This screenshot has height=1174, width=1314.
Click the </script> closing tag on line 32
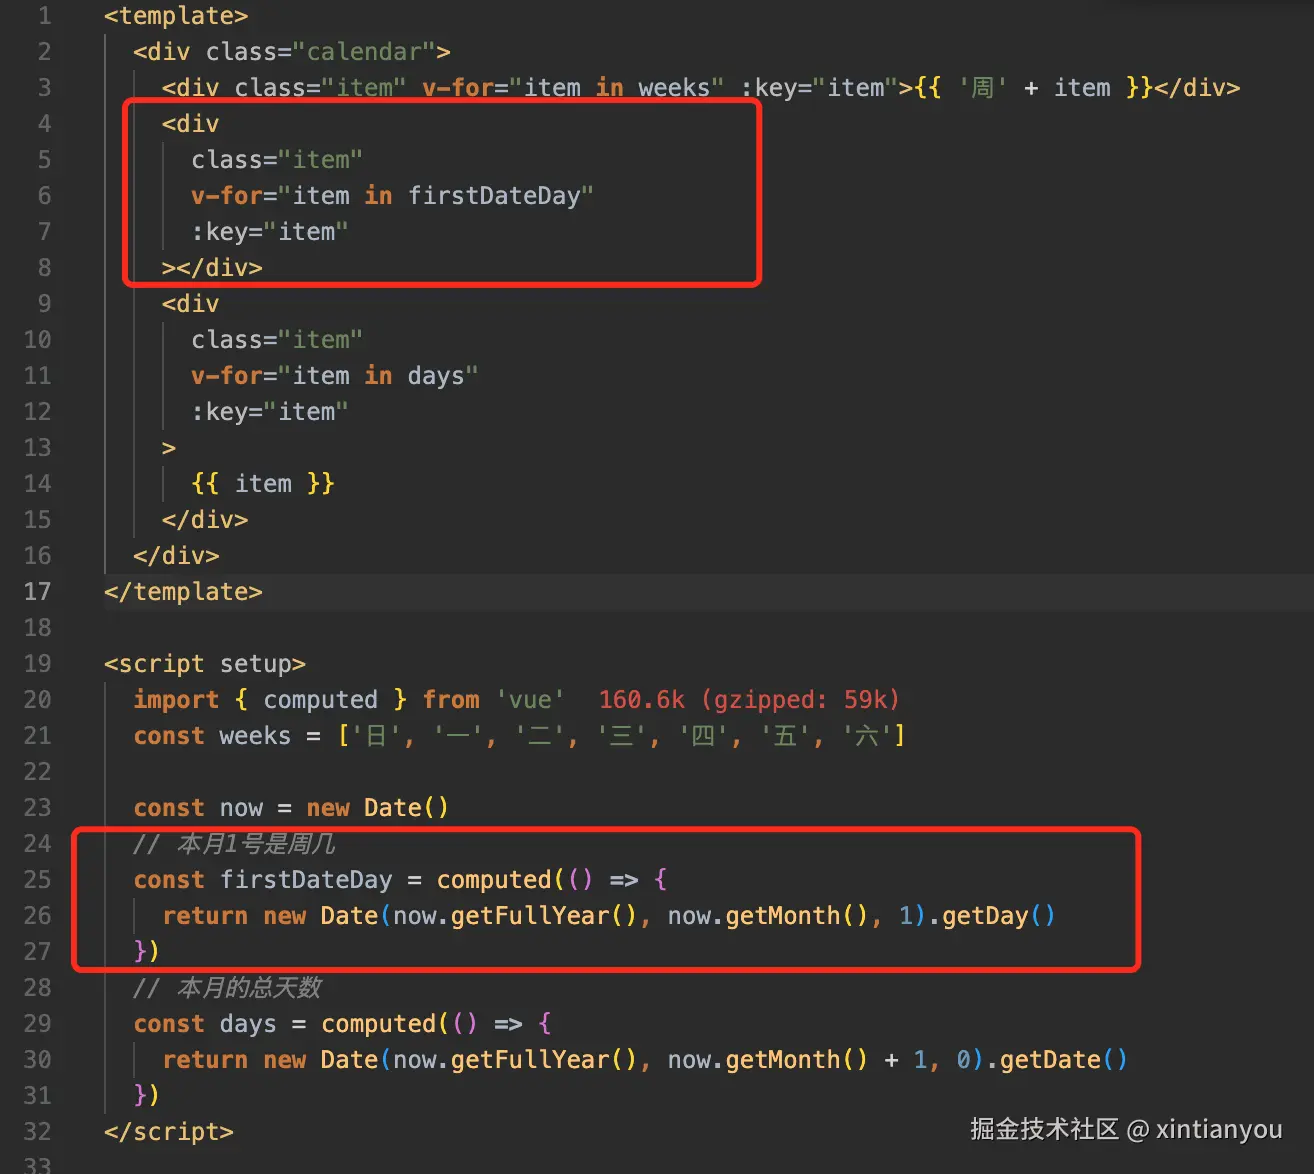point(169,1132)
